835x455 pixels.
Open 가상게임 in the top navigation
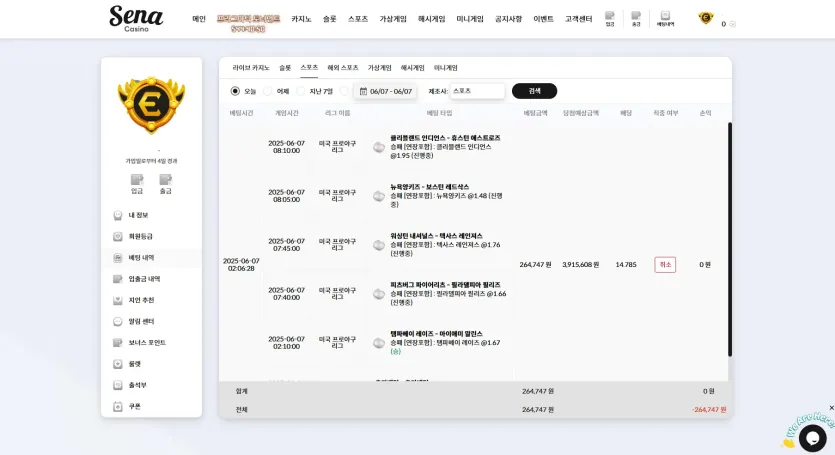[x=392, y=19]
